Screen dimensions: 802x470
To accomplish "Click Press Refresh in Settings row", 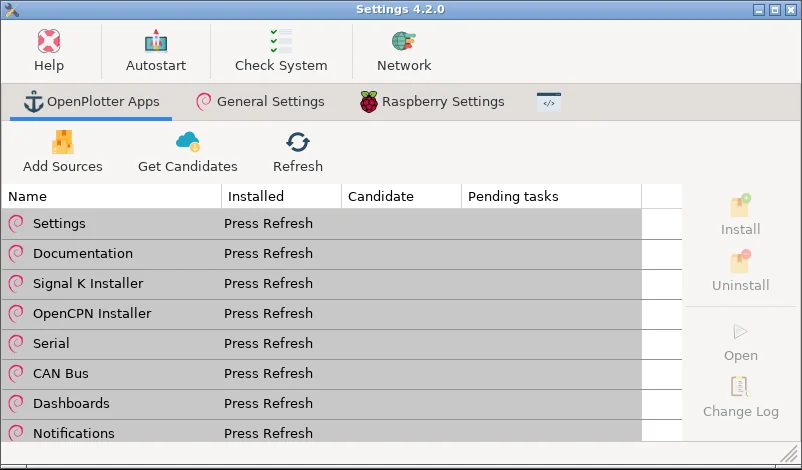I will (268, 223).
